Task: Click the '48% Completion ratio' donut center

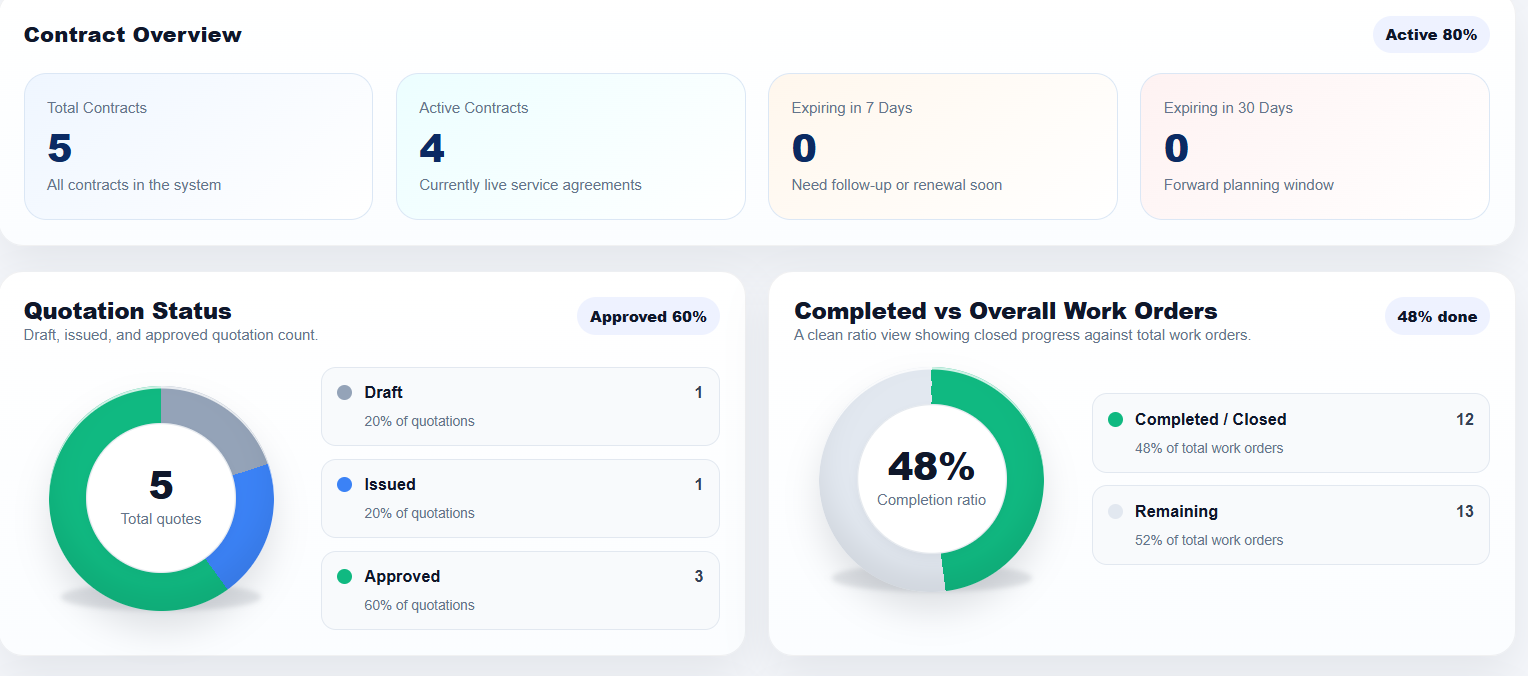Action: click(x=931, y=478)
